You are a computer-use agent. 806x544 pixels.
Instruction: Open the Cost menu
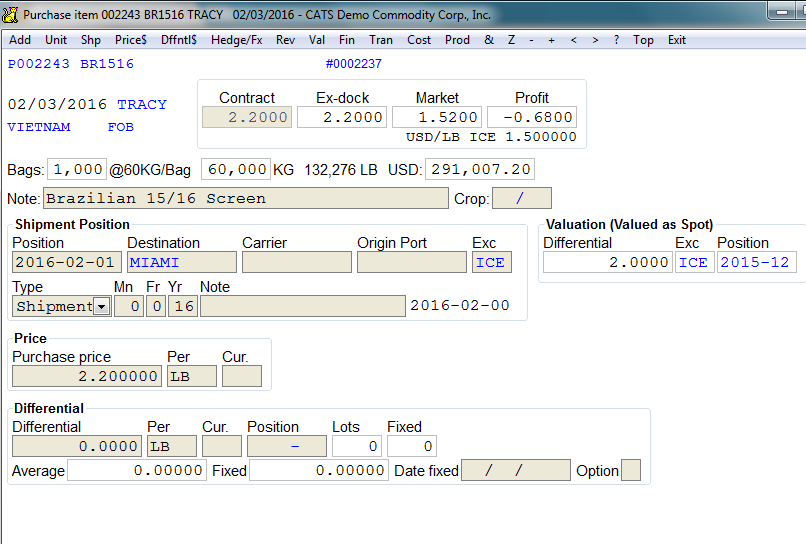(x=419, y=40)
